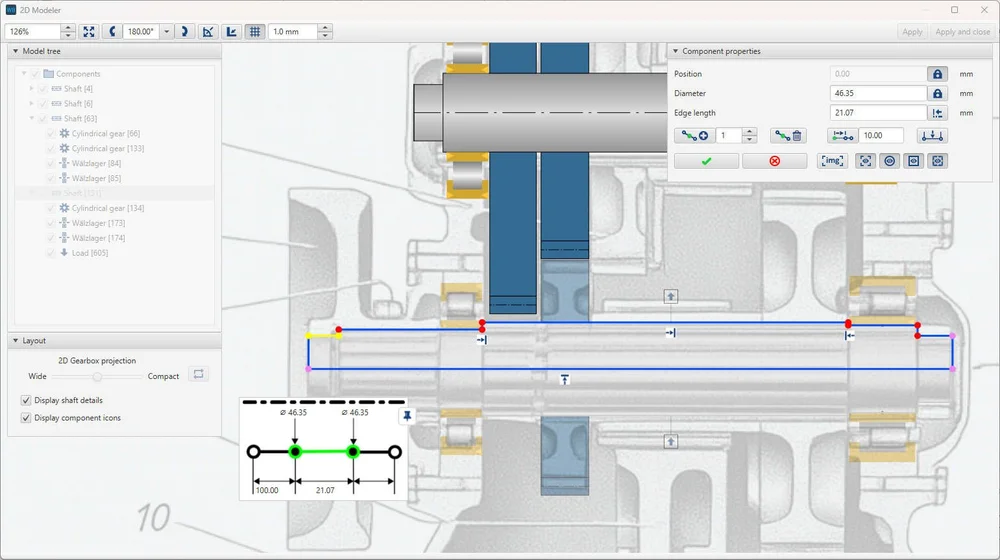Click the add shaft segment plus icon

[x=694, y=135]
